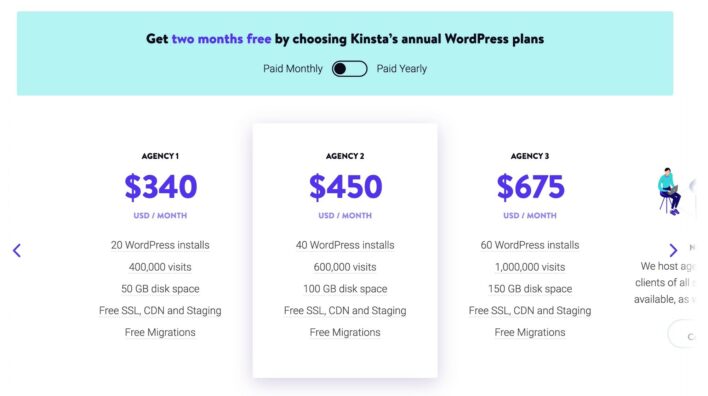Click the two months free link
This screenshot has width=708, height=396.
tap(221, 39)
